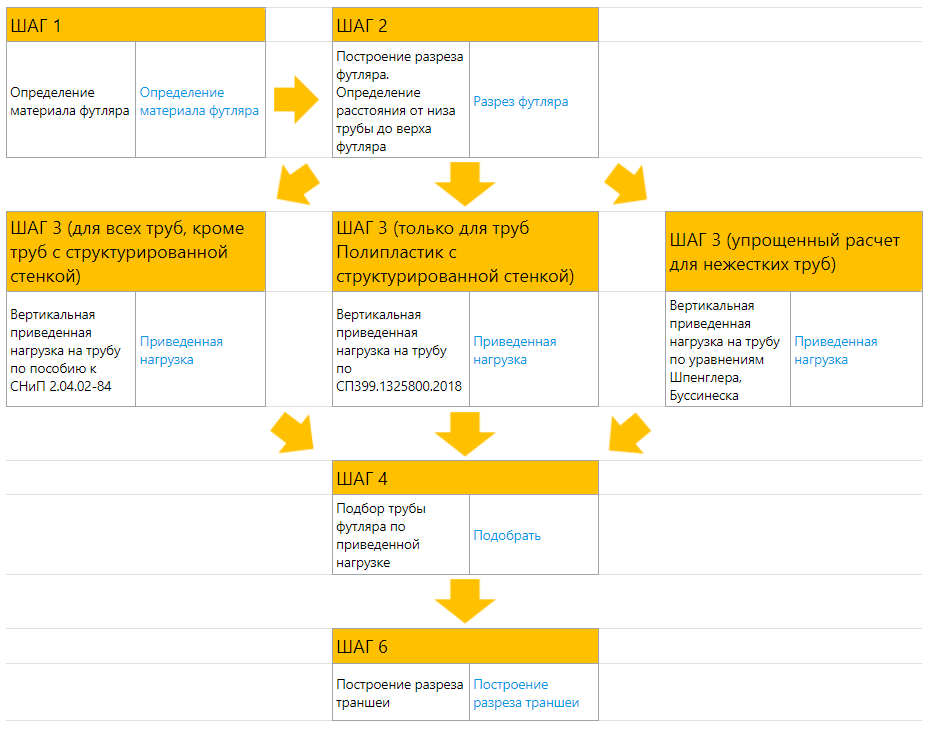Click the 'Подобрать' link in ШАГ 4
Screen dimensions: 934x729
point(507,535)
